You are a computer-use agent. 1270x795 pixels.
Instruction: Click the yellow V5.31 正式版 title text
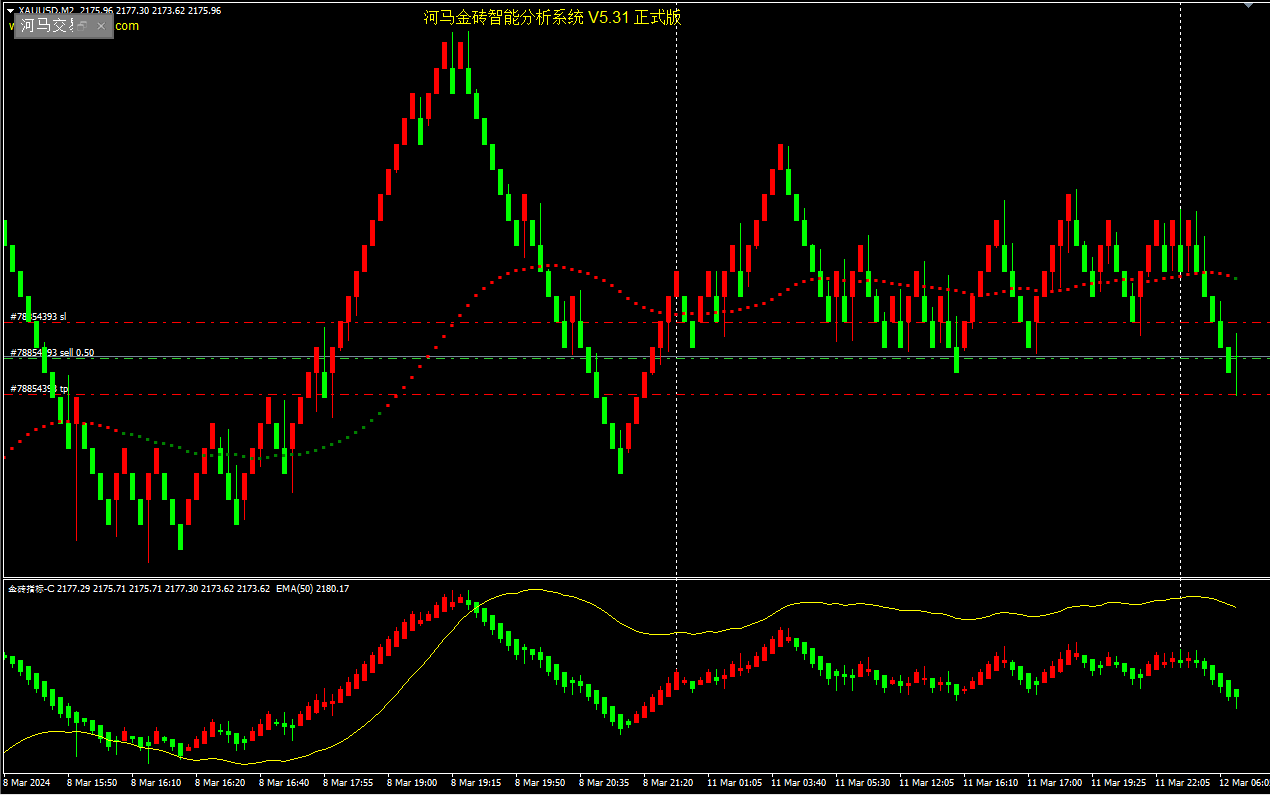point(552,18)
